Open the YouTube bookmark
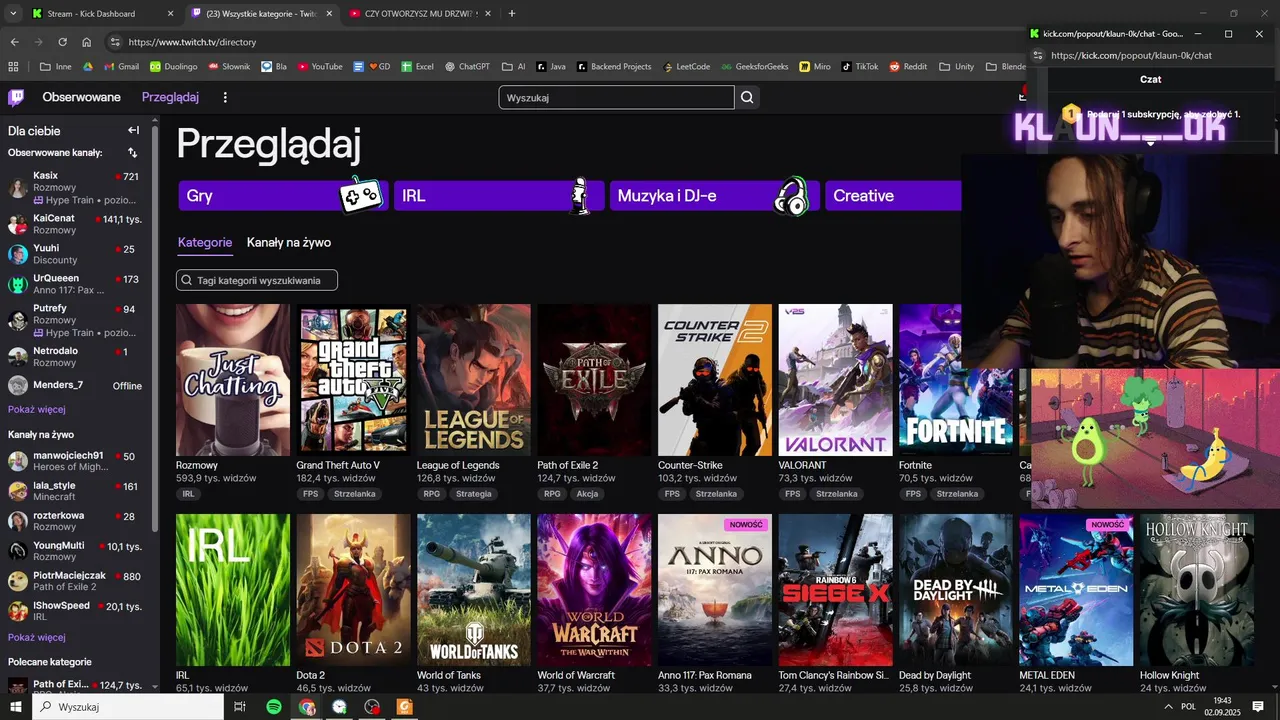This screenshot has width=1280, height=720. tap(320, 67)
